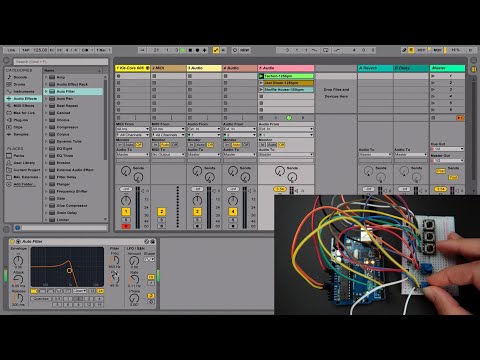Toggle the KEY map mode button
This screenshot has width=480, height=360.
[x=421, y=50]
